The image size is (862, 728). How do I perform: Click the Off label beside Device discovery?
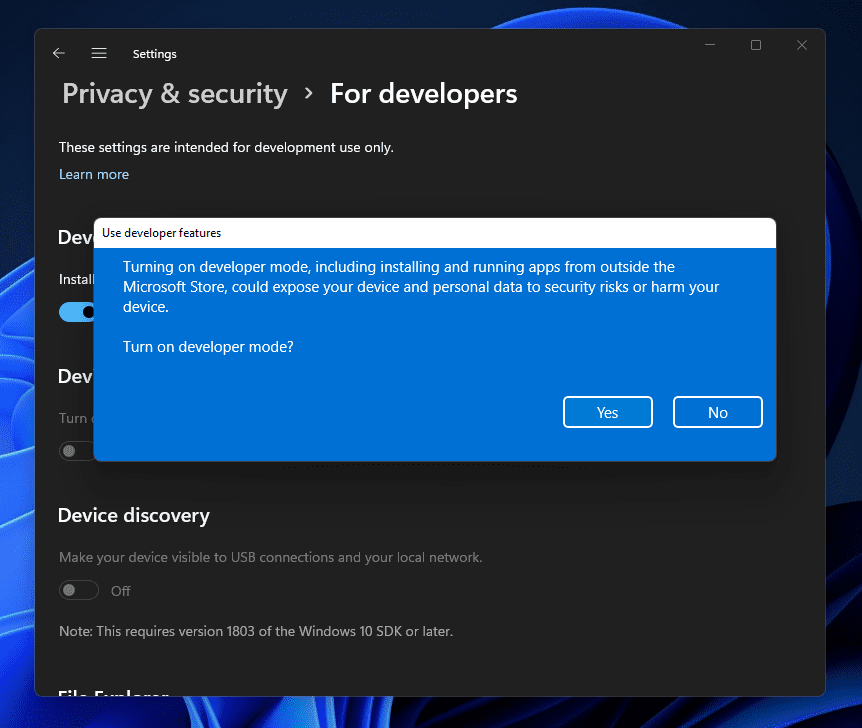point(121,591)
